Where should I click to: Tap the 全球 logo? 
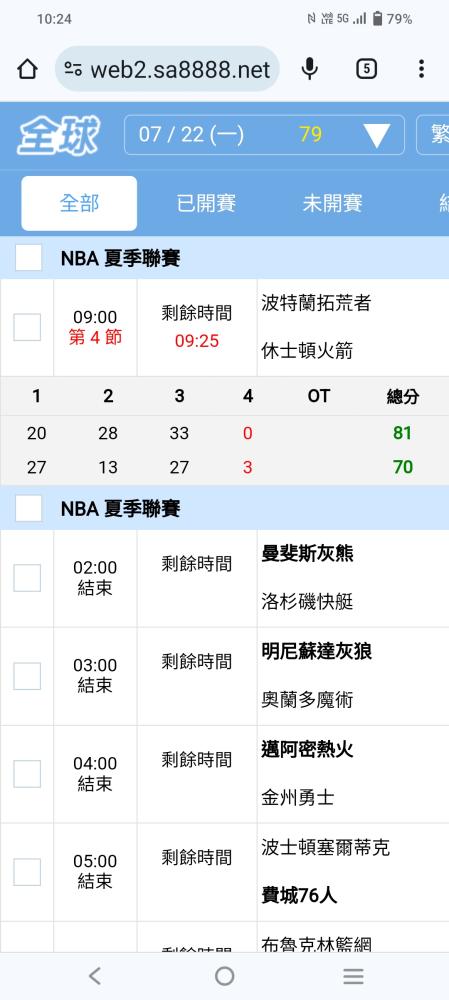59,135
